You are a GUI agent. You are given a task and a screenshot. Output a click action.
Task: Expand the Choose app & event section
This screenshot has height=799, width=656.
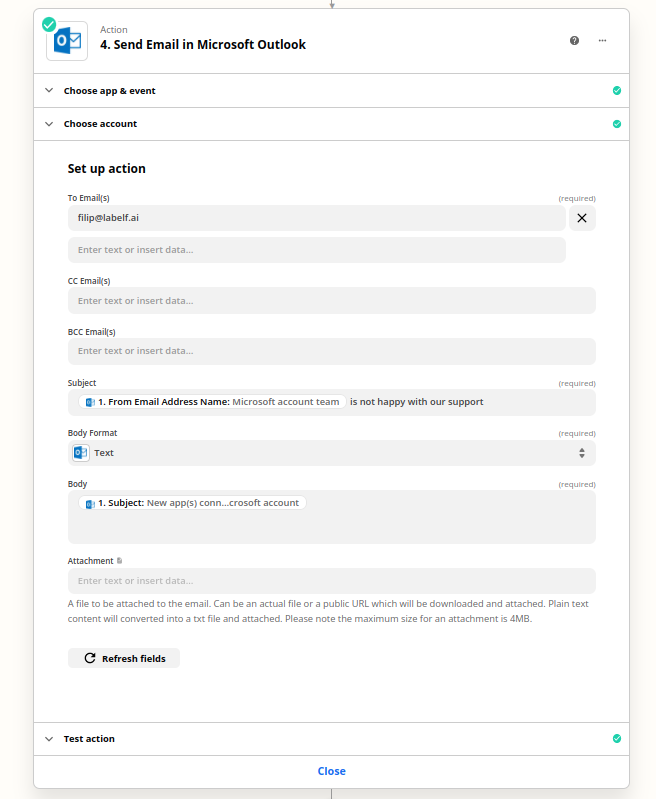pyautogui.click(x=49, y=91)
